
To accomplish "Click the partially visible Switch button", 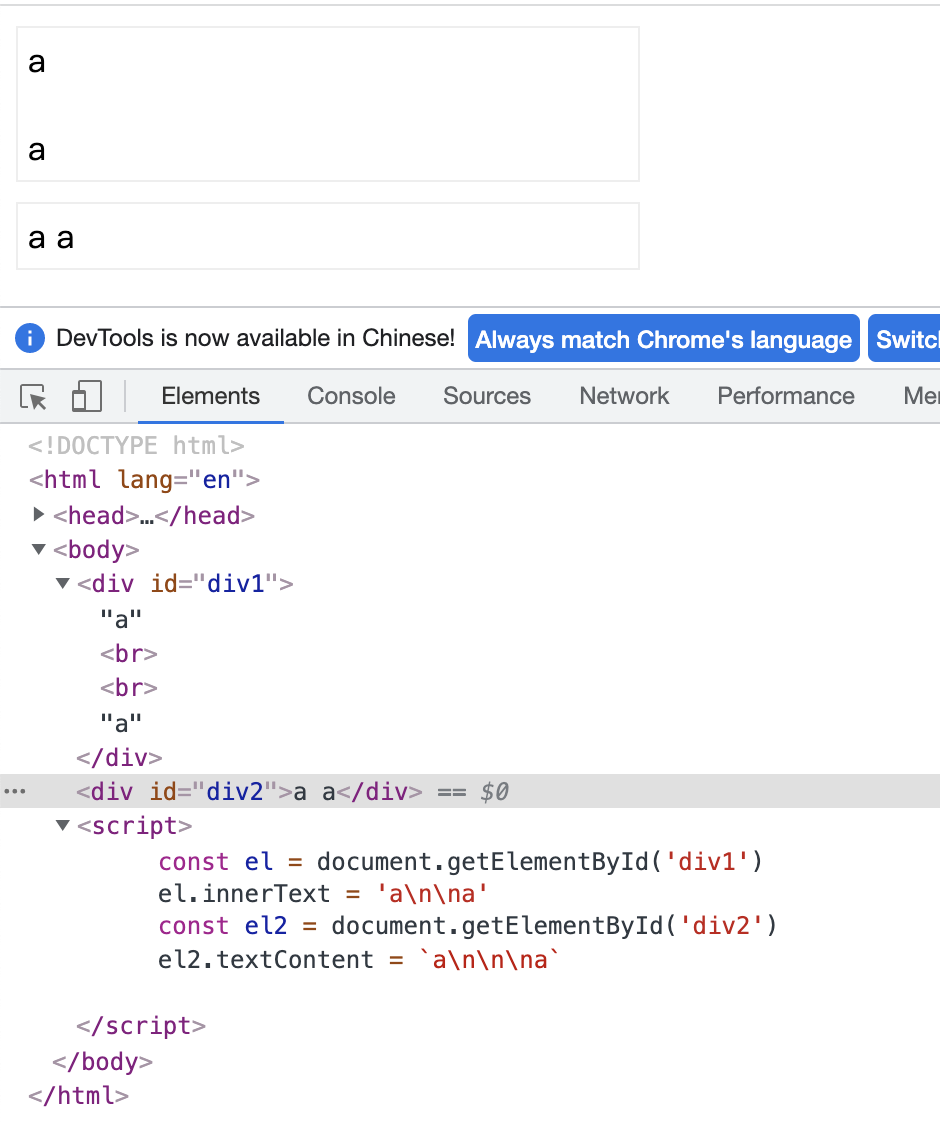I will pyautogui.click(x=905, y=338).
